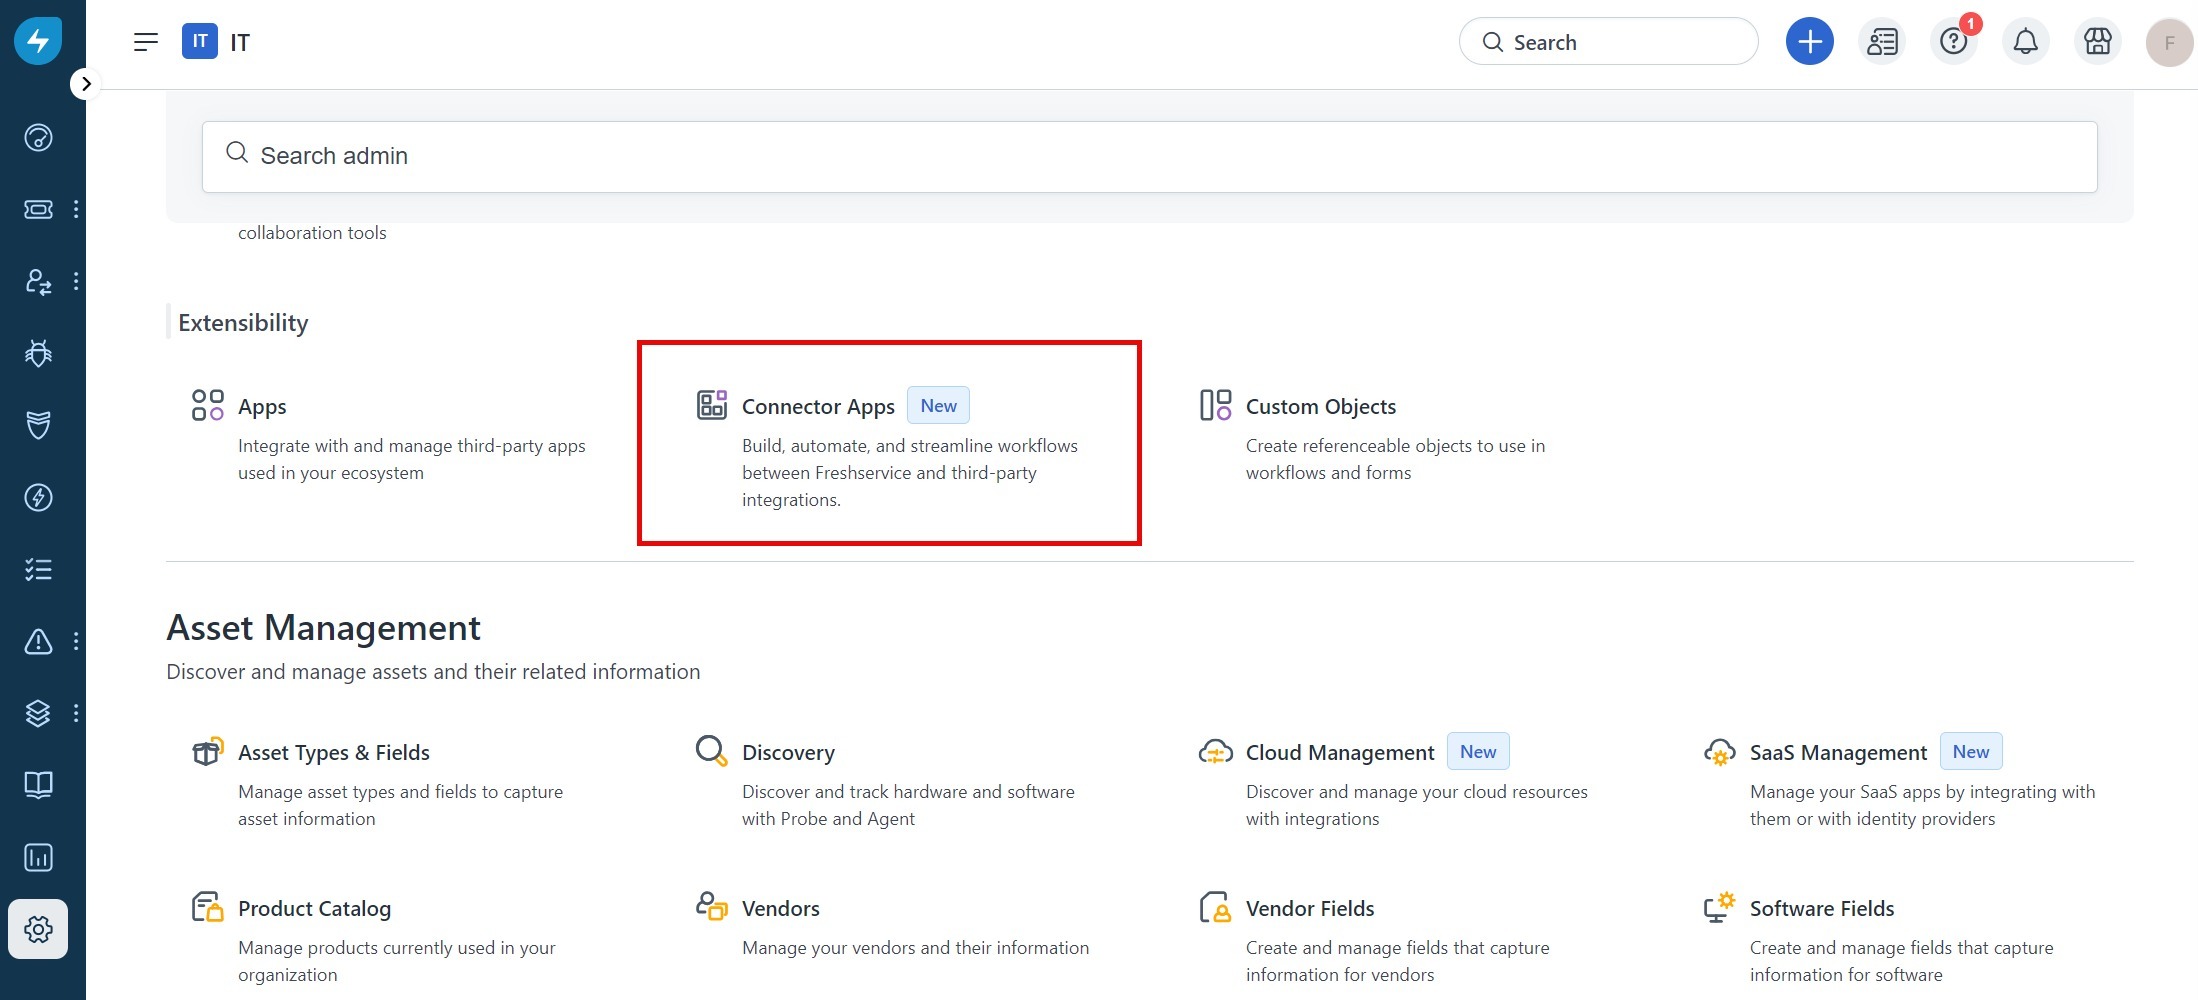This screenshot has height=1000, width=2198.
Task: Open Product Catalog
Action: pyautogui.click(x=314, y=909)
